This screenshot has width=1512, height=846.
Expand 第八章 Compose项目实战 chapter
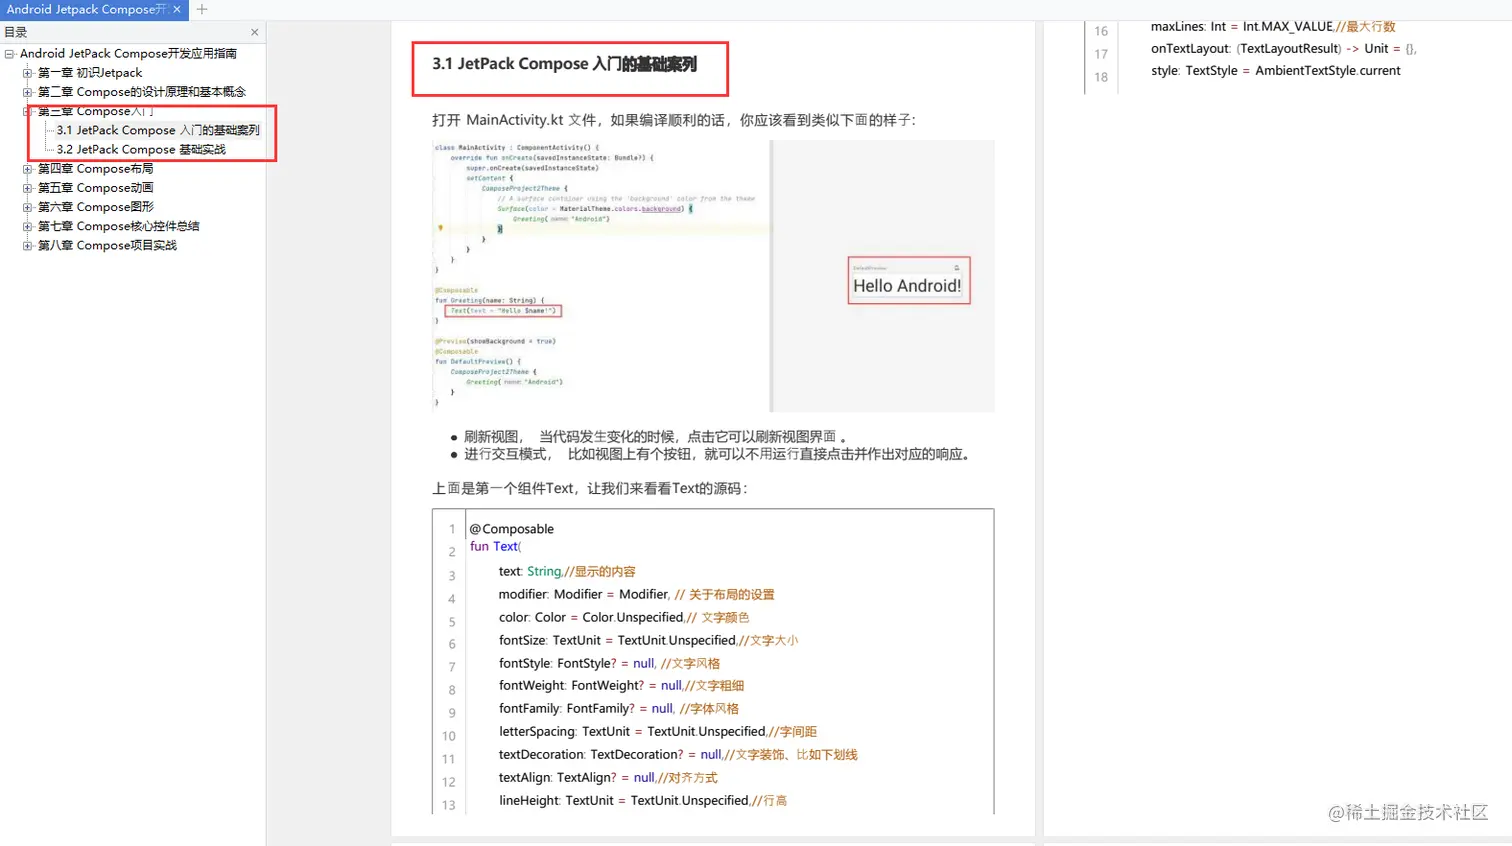click(x=28, y=245)
